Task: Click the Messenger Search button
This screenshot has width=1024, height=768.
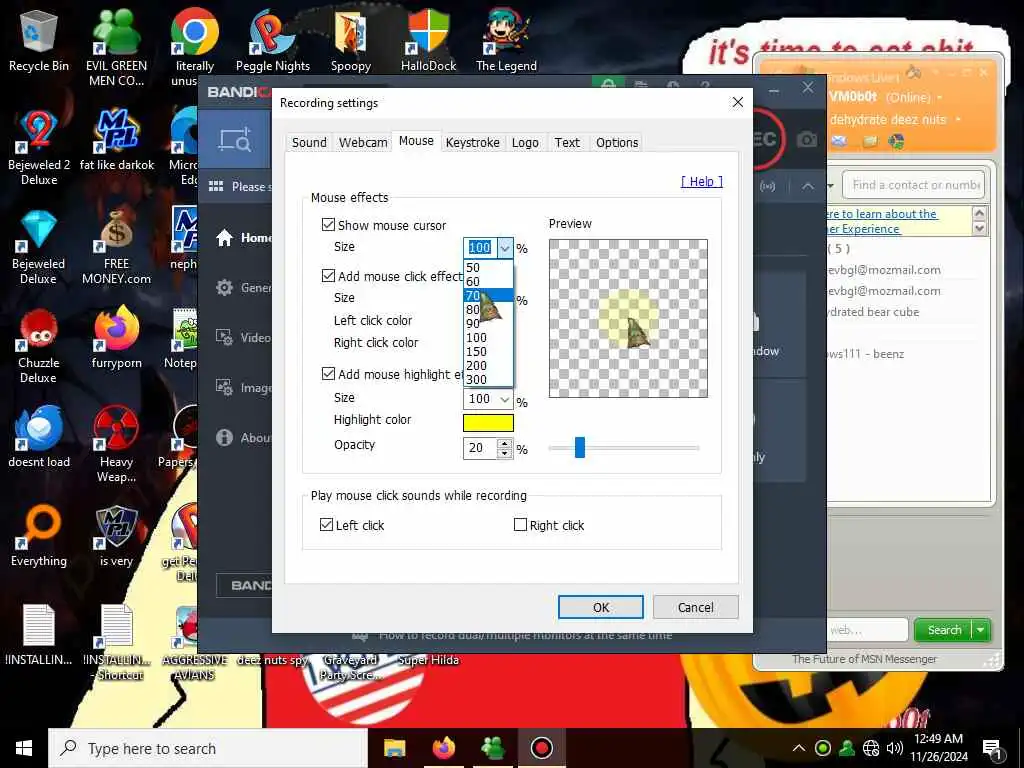Action: (944, 630)
